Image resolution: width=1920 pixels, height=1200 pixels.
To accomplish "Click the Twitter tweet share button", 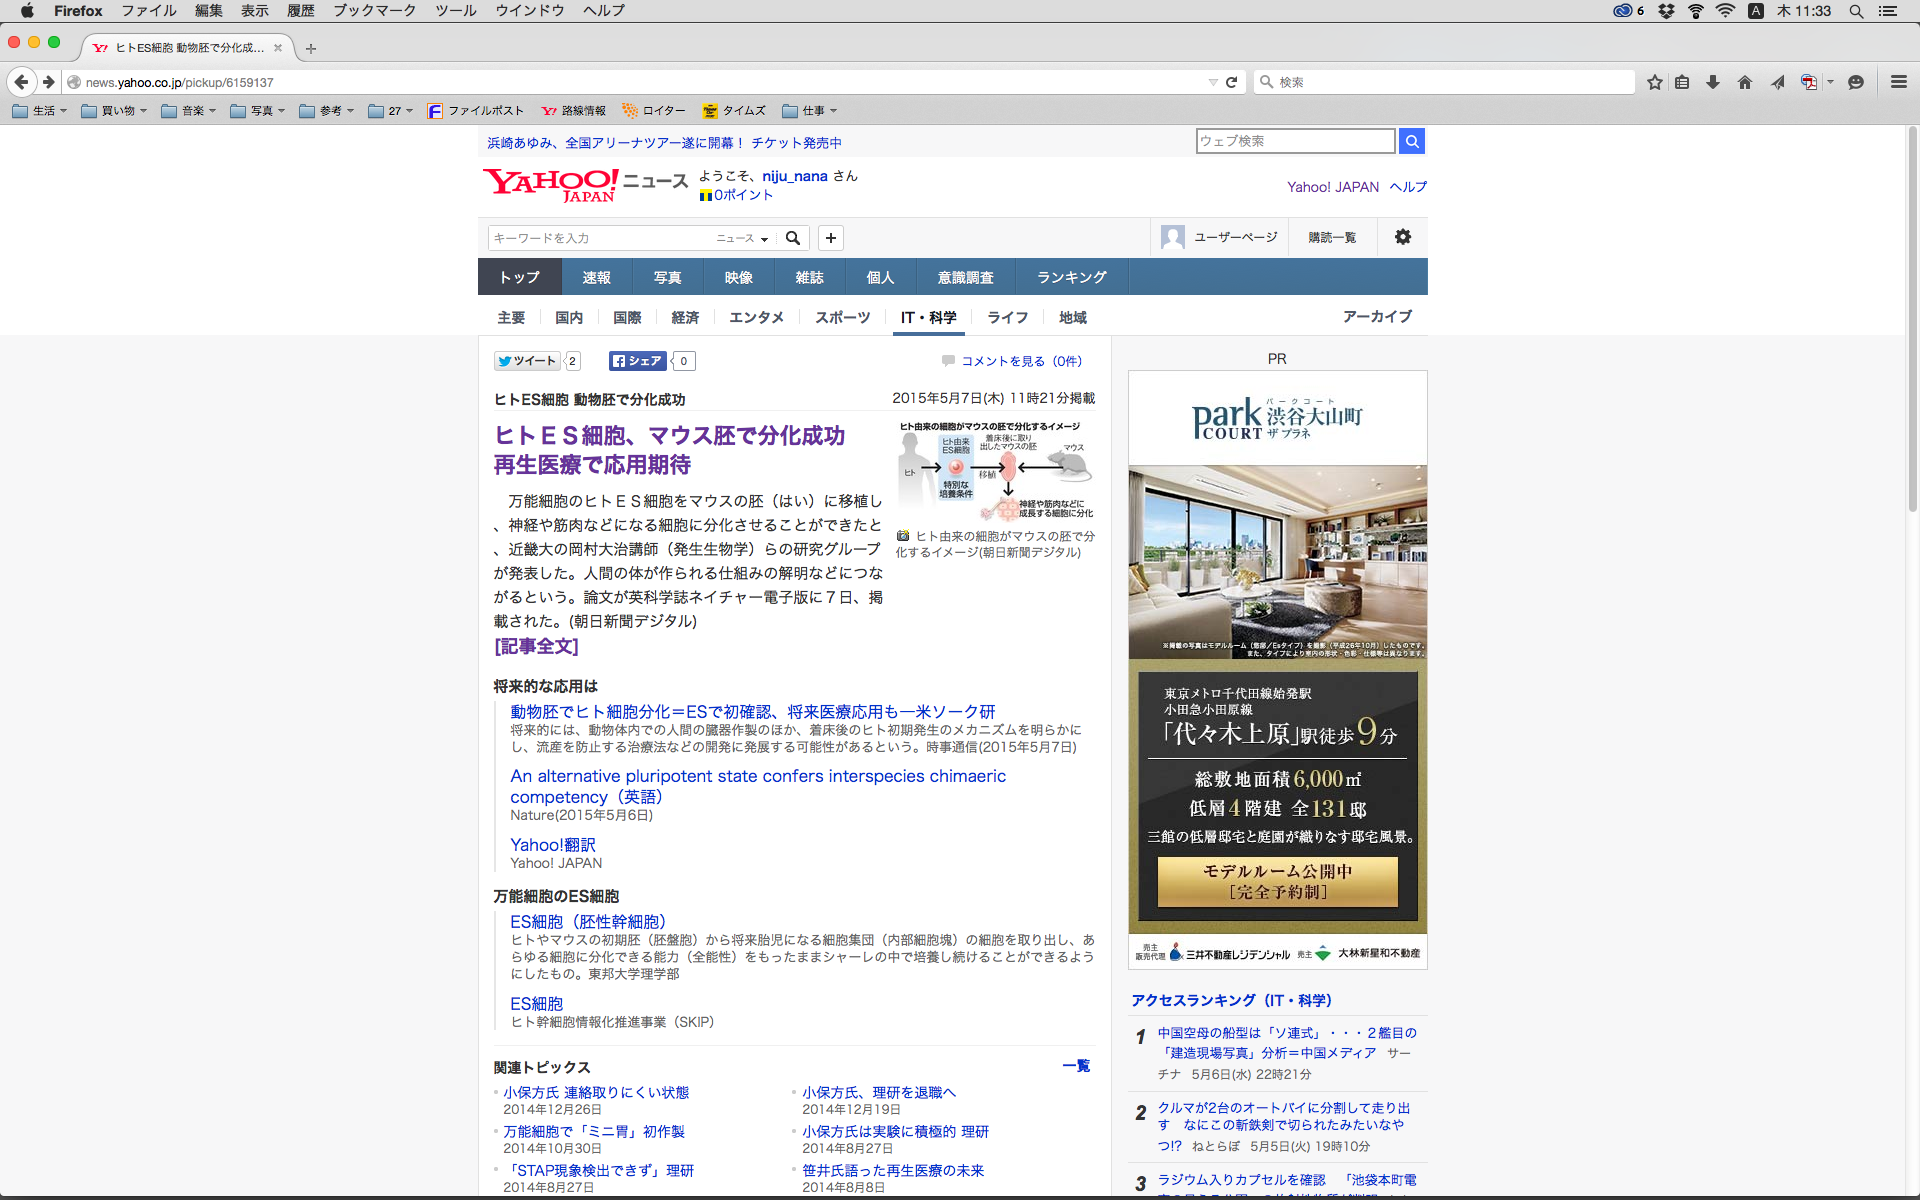I will [x=527, y=361].
